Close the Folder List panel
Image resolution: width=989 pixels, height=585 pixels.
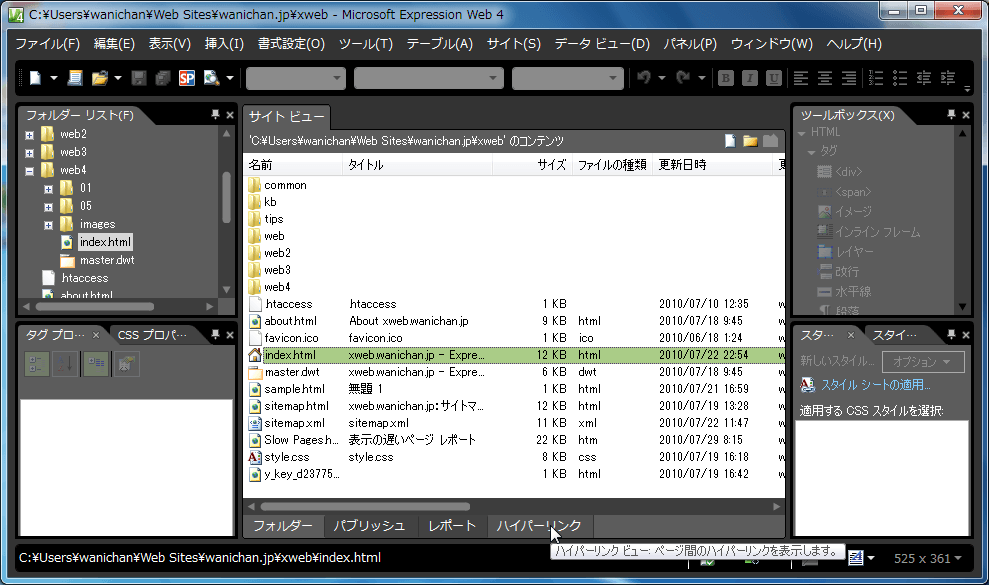pos(230,115)
